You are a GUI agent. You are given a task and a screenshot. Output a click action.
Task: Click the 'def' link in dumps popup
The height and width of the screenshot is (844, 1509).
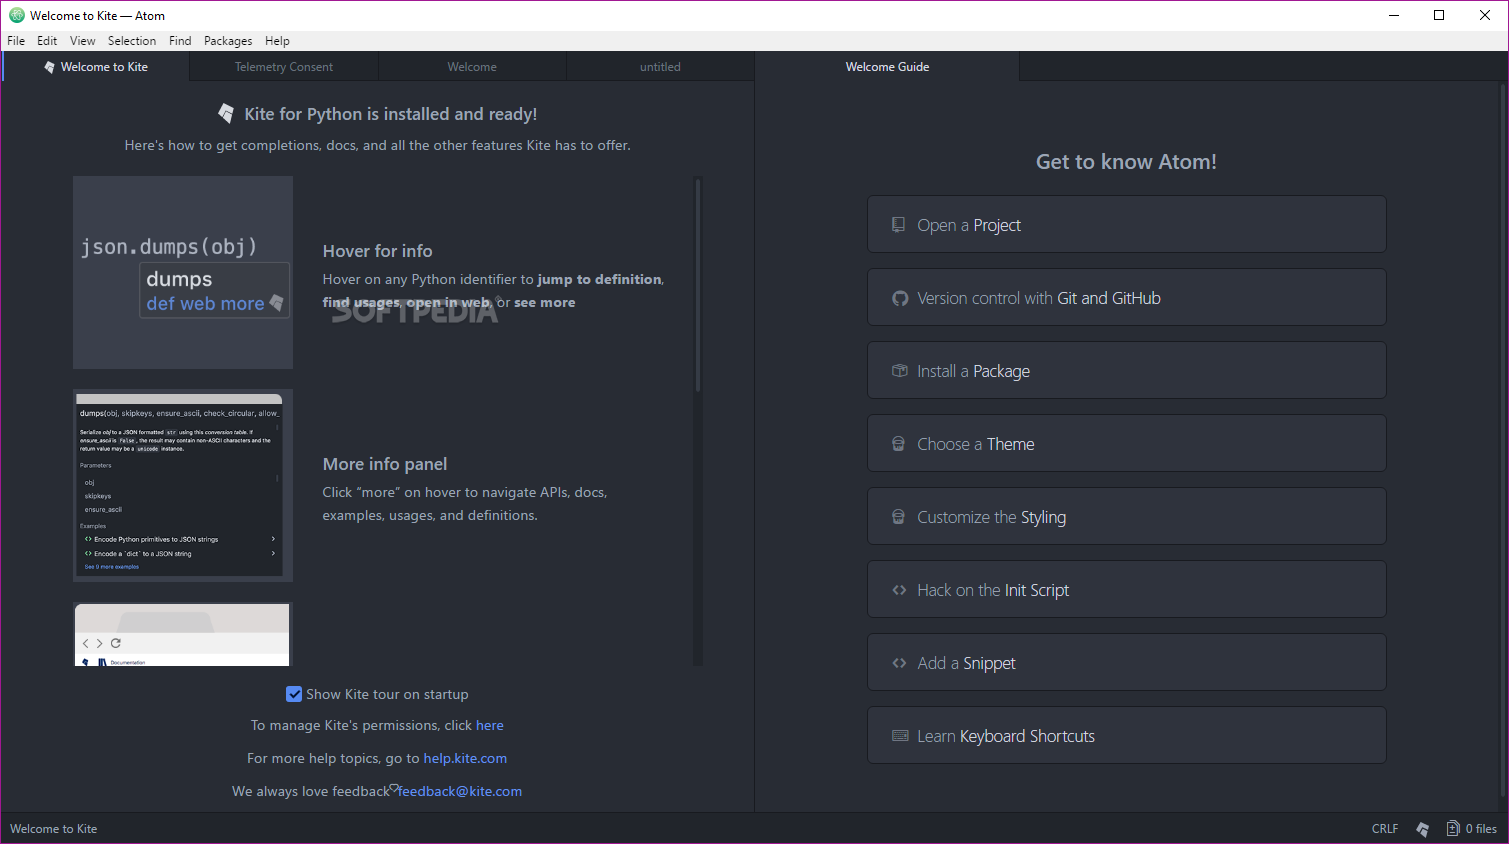pos(160,303)
